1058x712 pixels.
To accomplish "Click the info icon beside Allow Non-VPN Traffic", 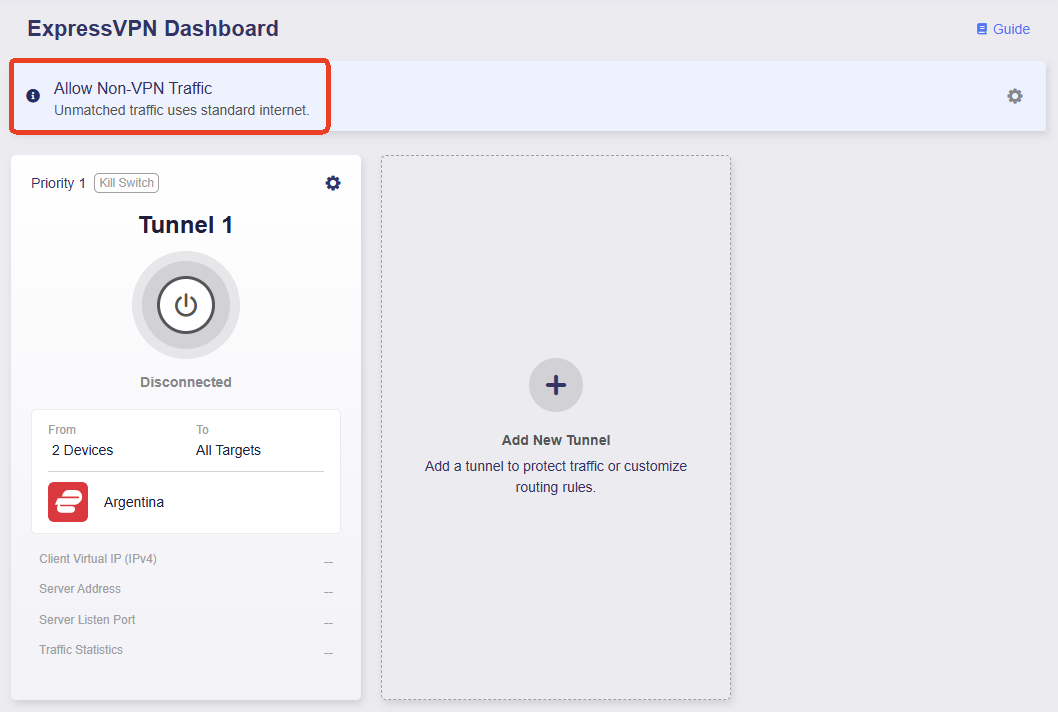I will (x=33, y=96).
